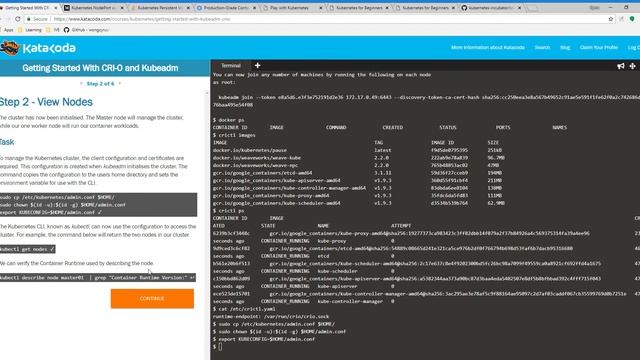Open the Blog link in header
This screenshot has width=640, height=360.
pyautogui.click(x=565, y=47)
